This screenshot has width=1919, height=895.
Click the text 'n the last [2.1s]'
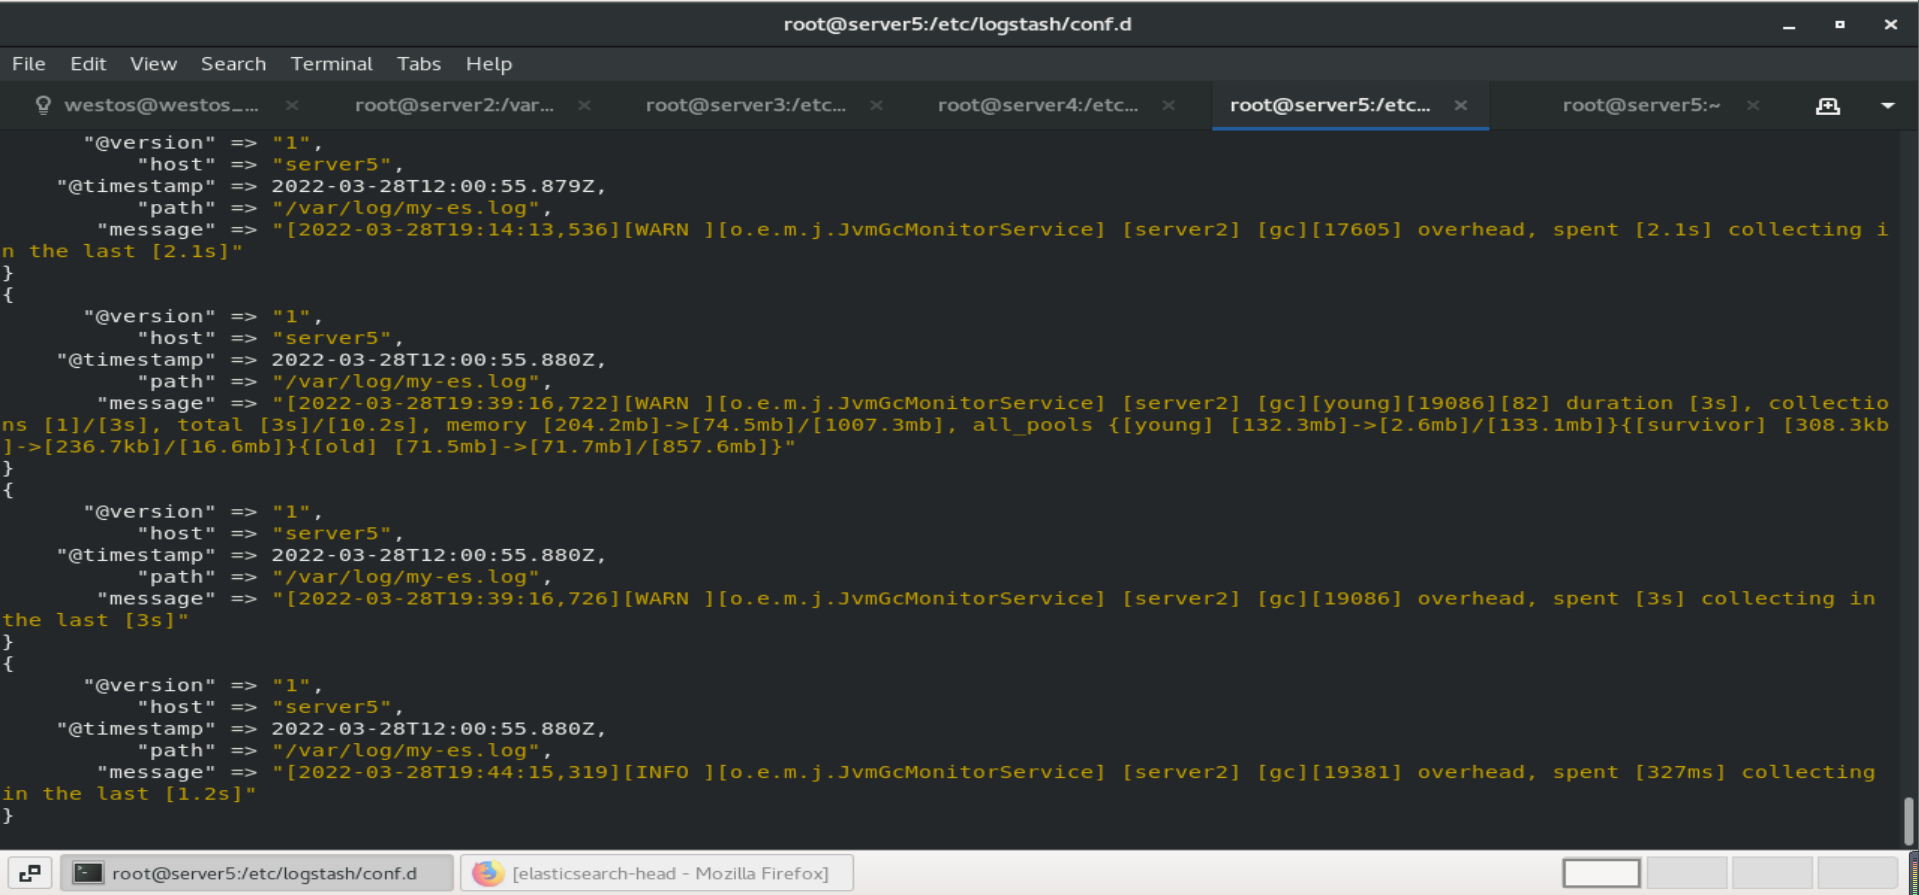pyautogui.click(x=122, y=251)
